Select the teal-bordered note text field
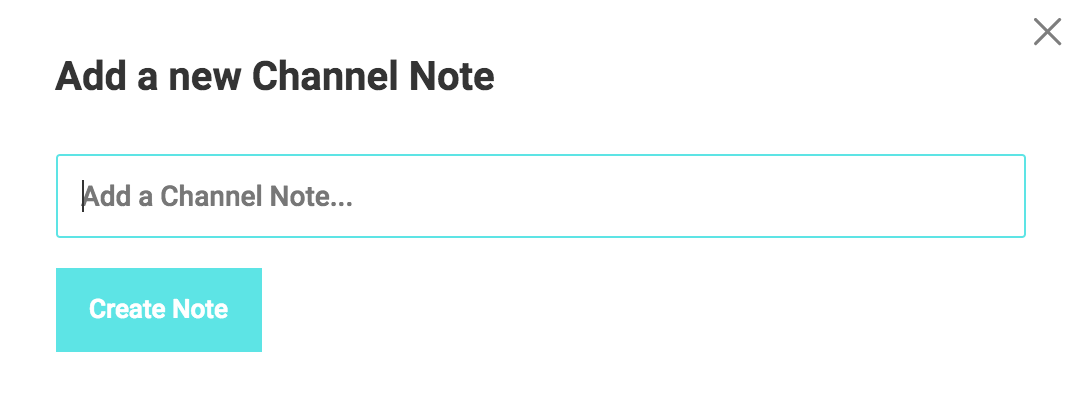Viewport: 1084px width, 410px height. tap(540, 196)
